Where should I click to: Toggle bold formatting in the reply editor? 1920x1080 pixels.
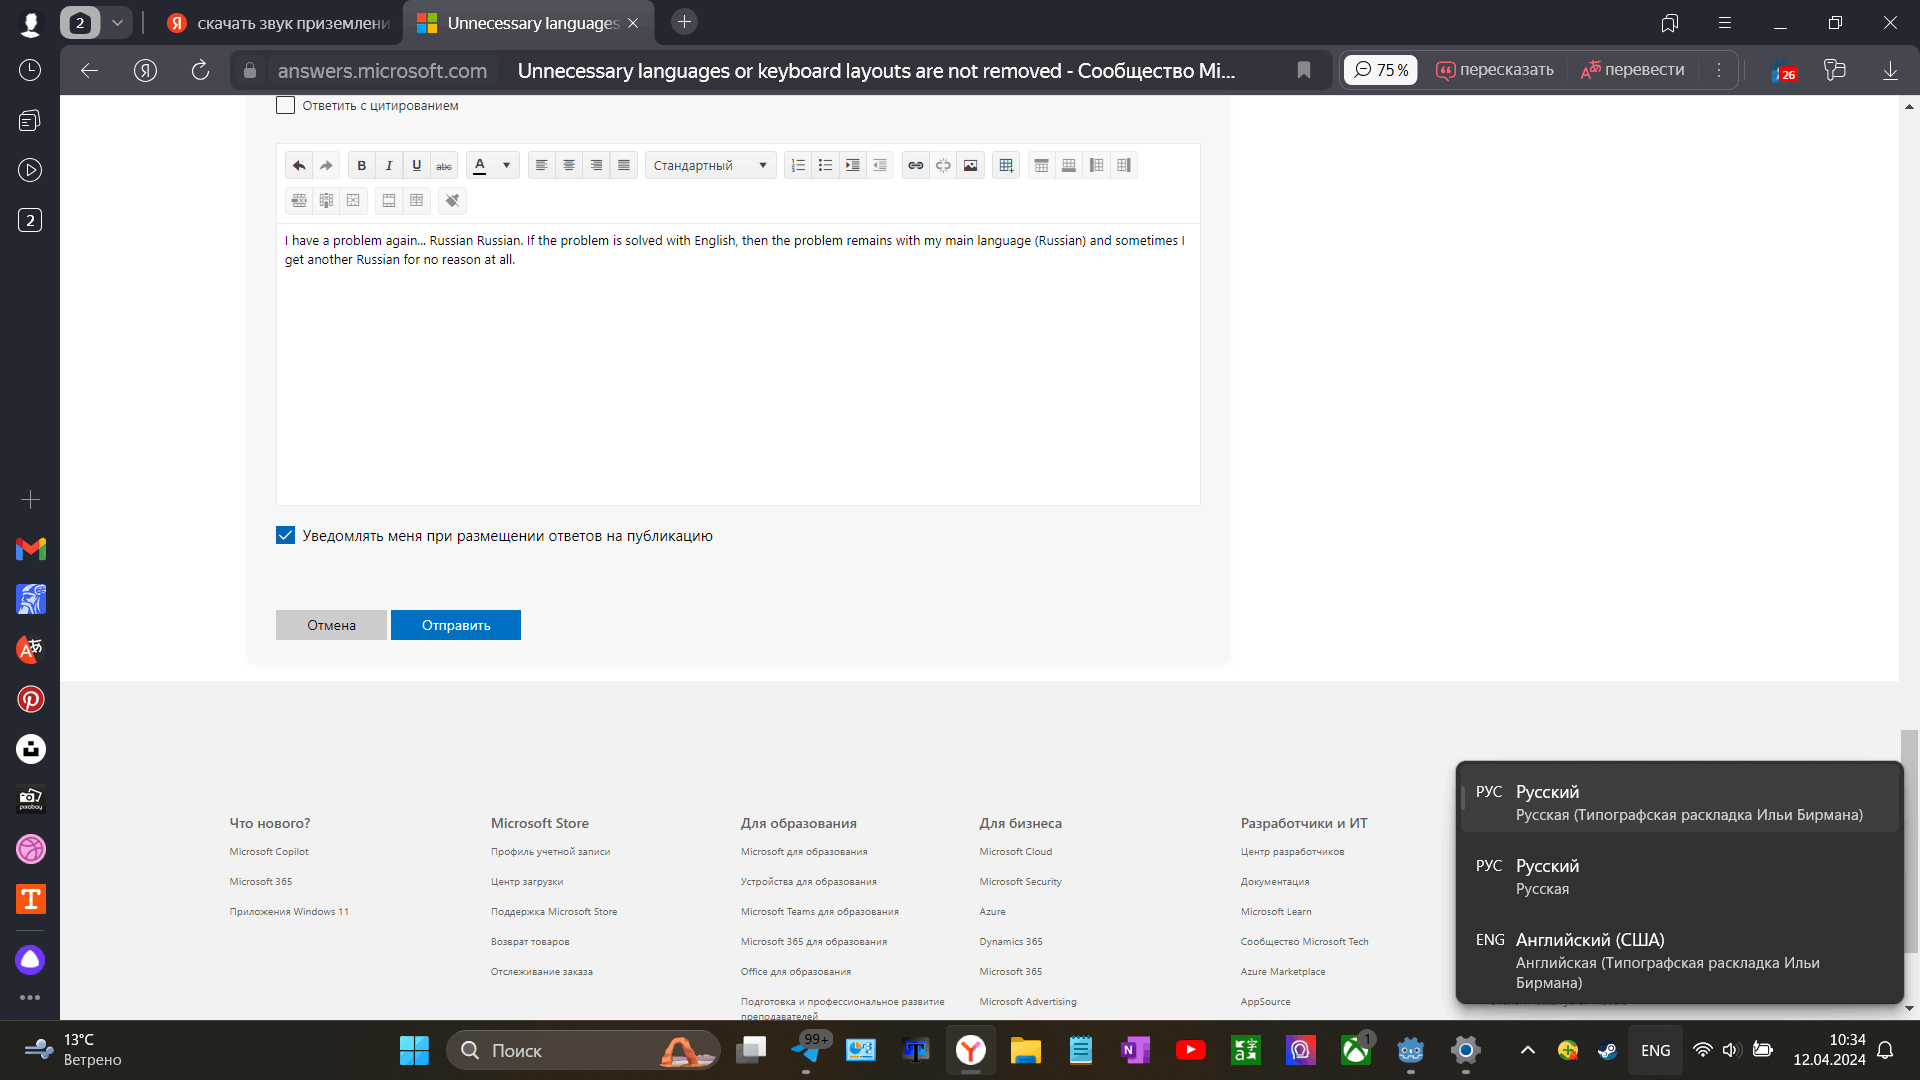362,166
